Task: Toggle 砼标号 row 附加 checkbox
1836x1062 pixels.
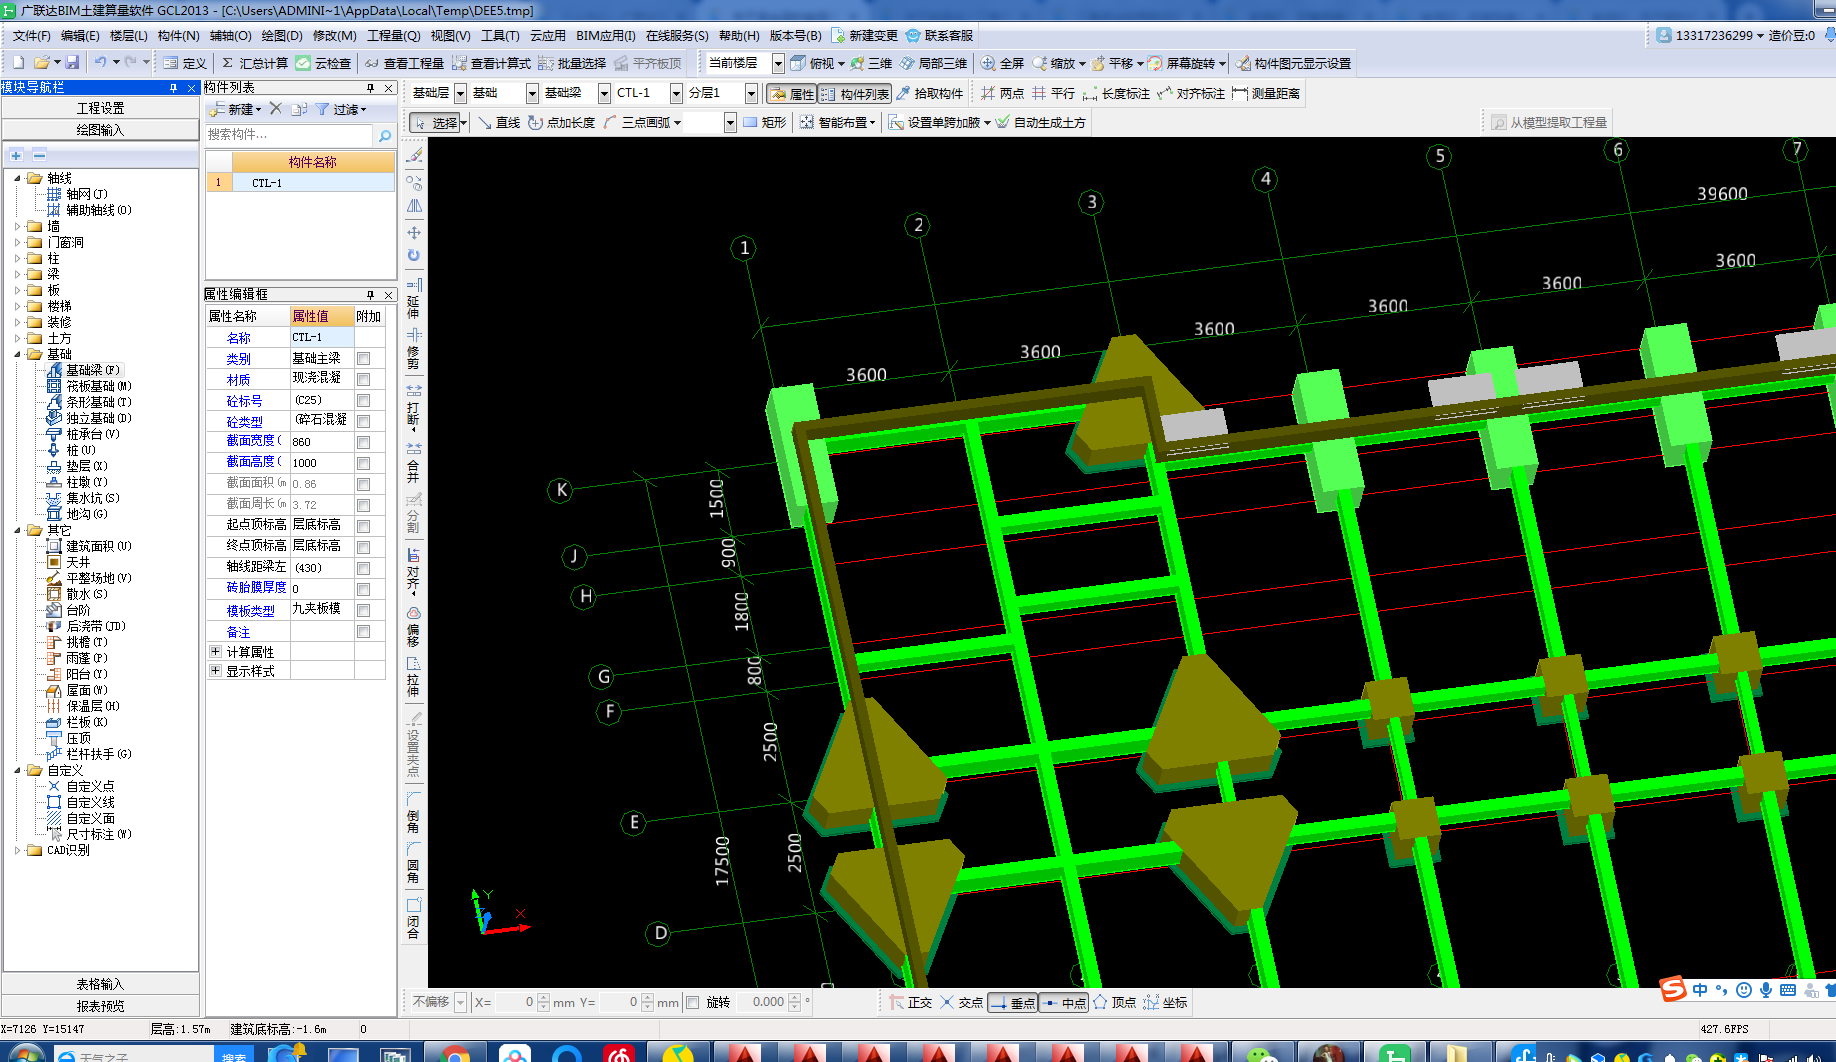Action: coord(364,400)
